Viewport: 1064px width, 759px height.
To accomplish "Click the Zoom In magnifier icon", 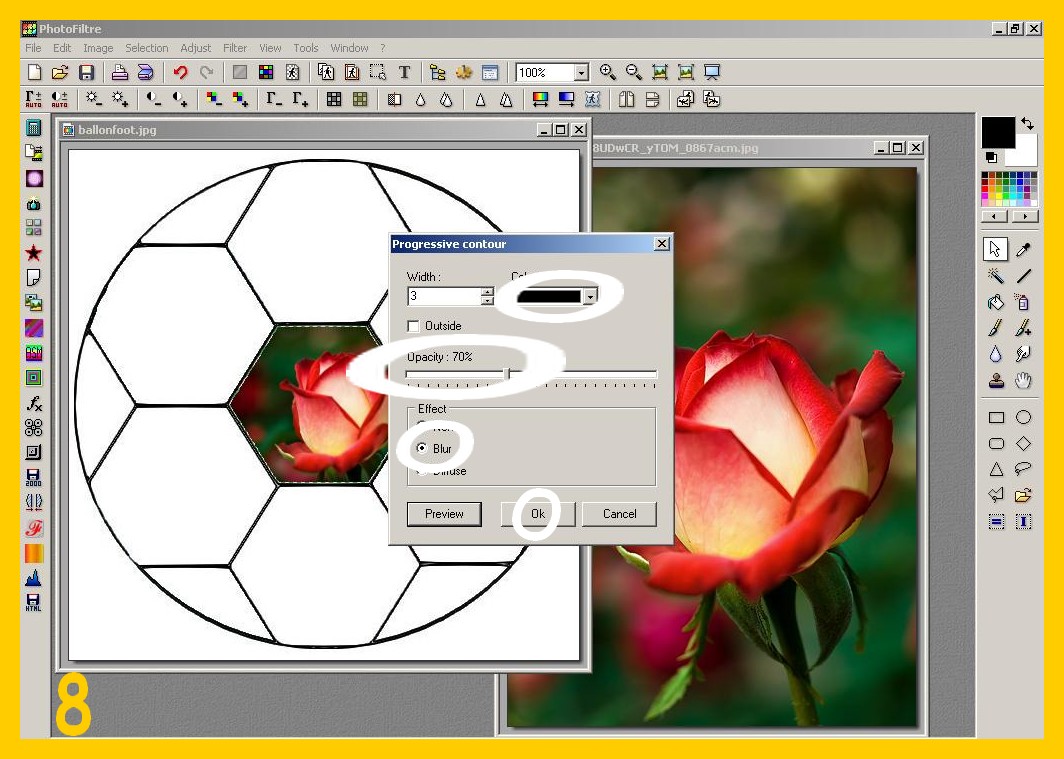I will [607, 72].
